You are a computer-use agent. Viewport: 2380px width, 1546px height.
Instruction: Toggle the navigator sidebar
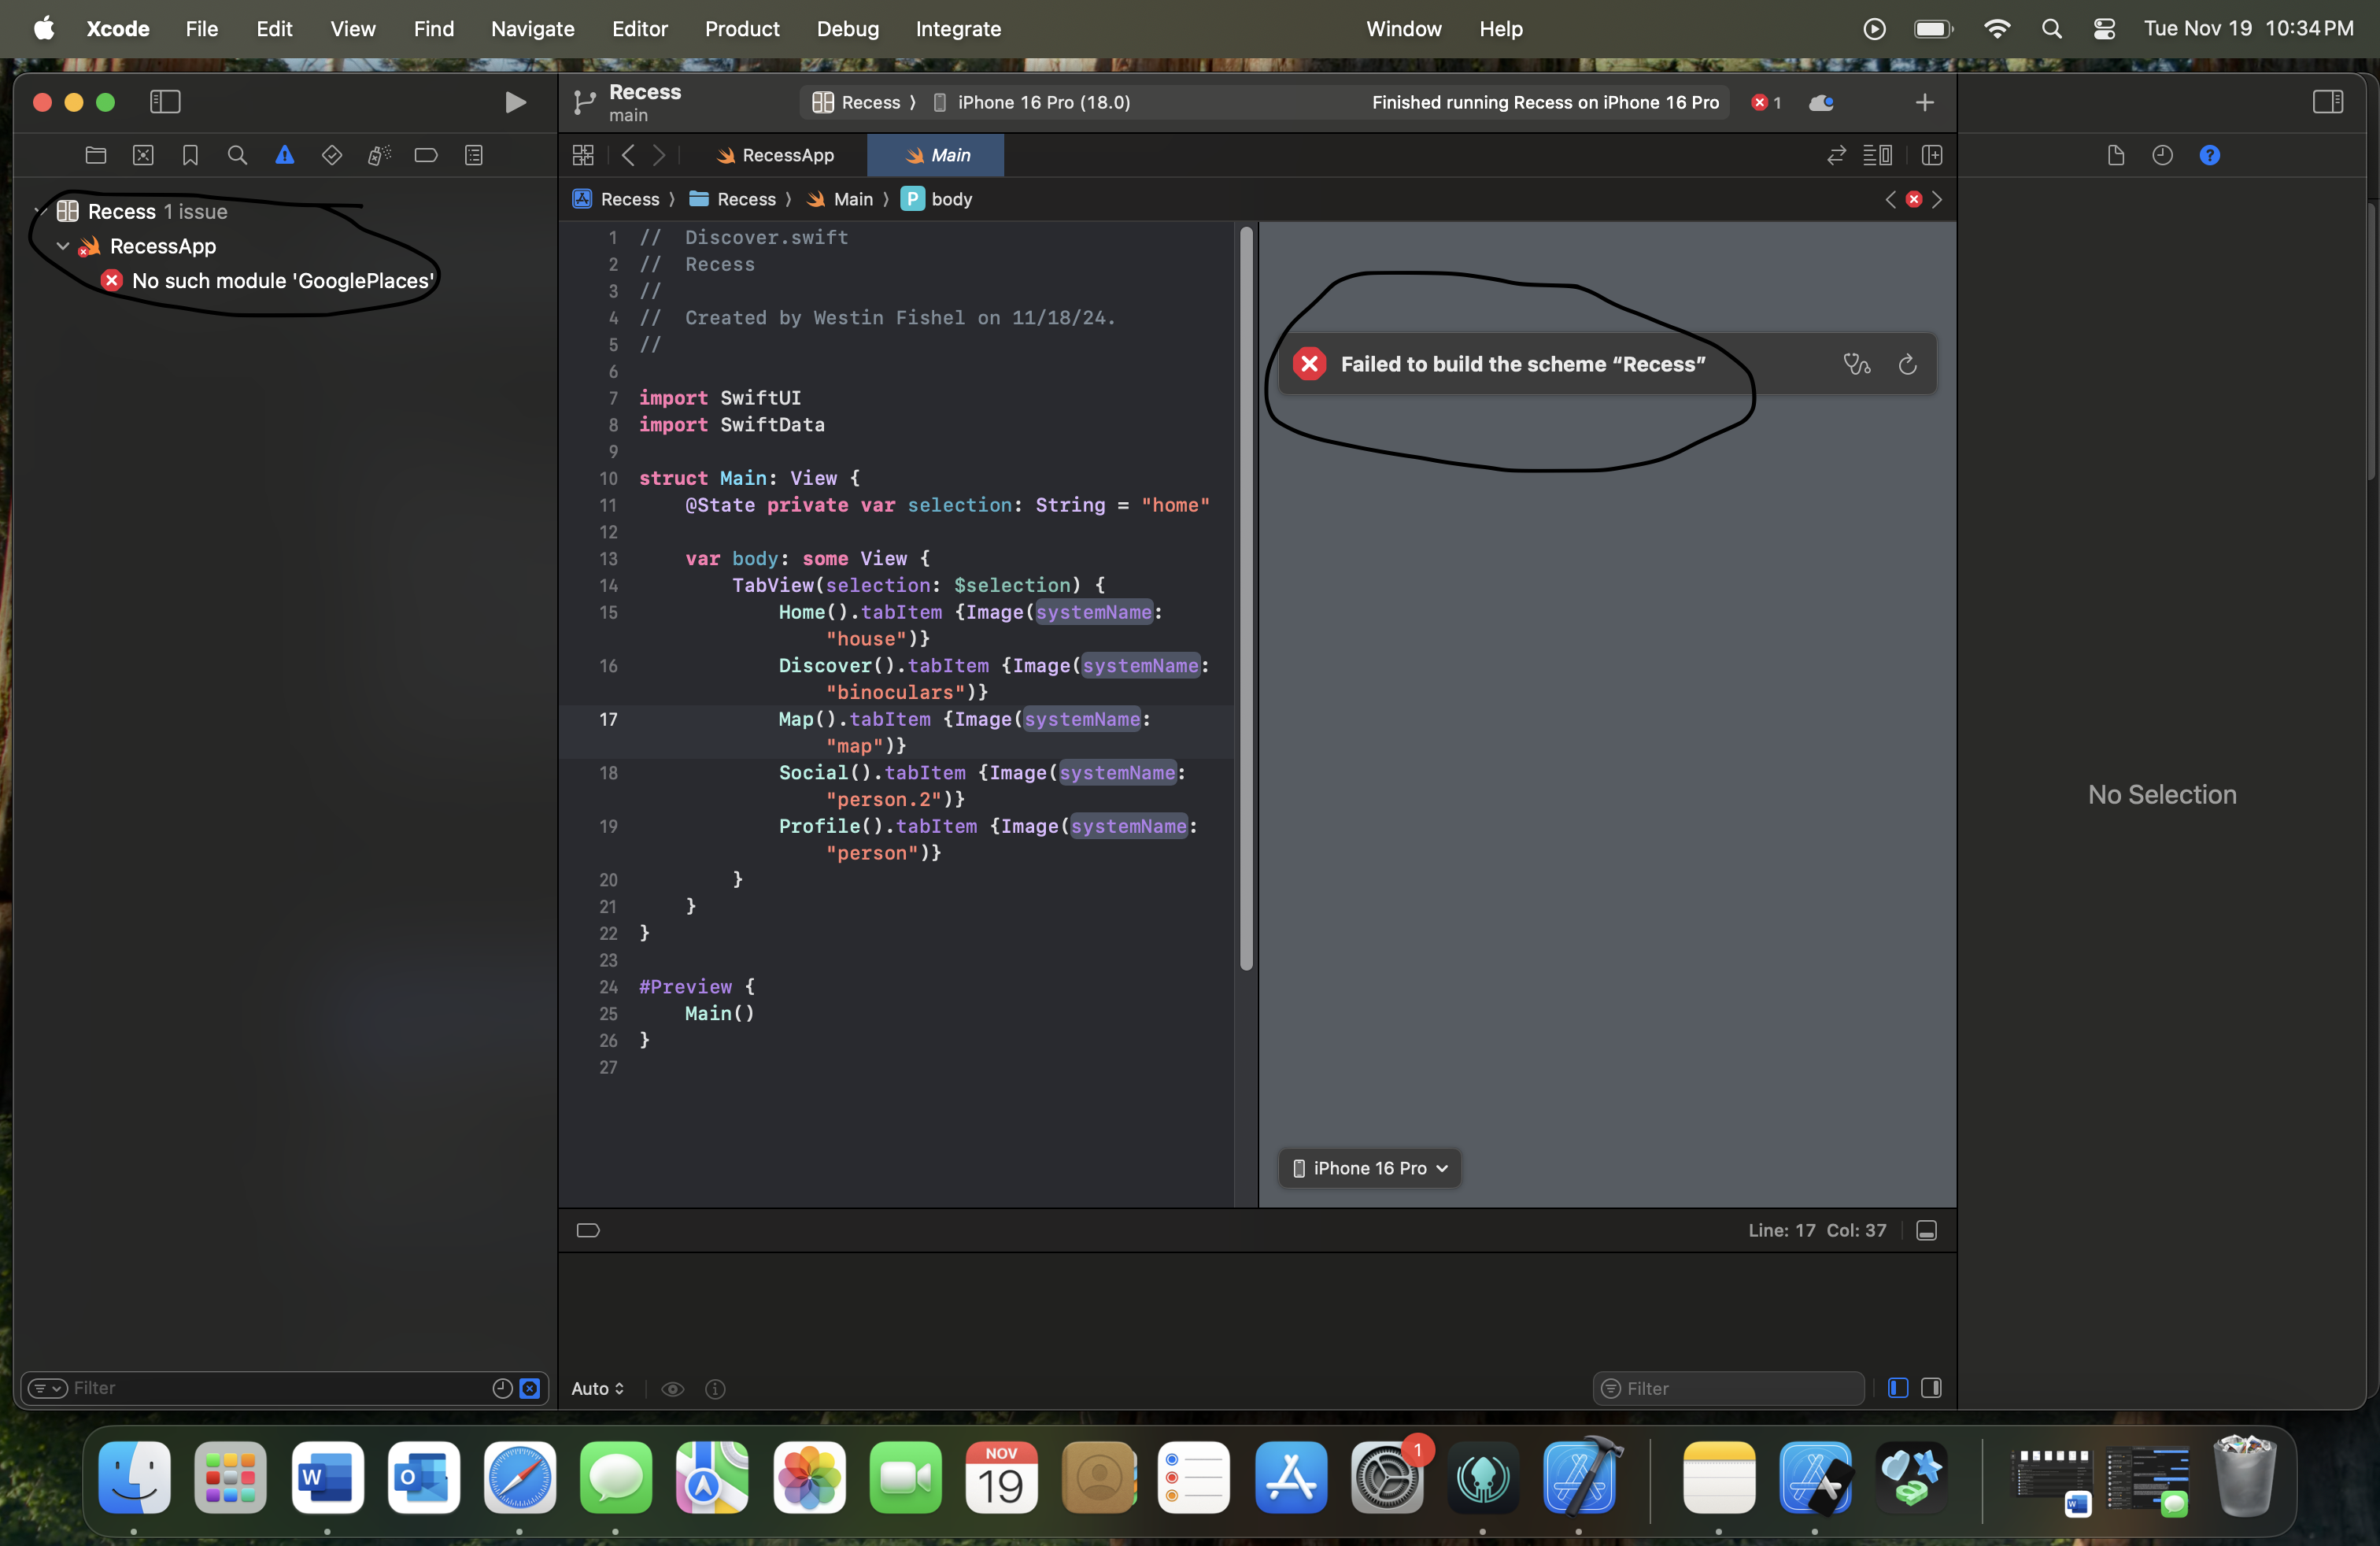[165, 102]
